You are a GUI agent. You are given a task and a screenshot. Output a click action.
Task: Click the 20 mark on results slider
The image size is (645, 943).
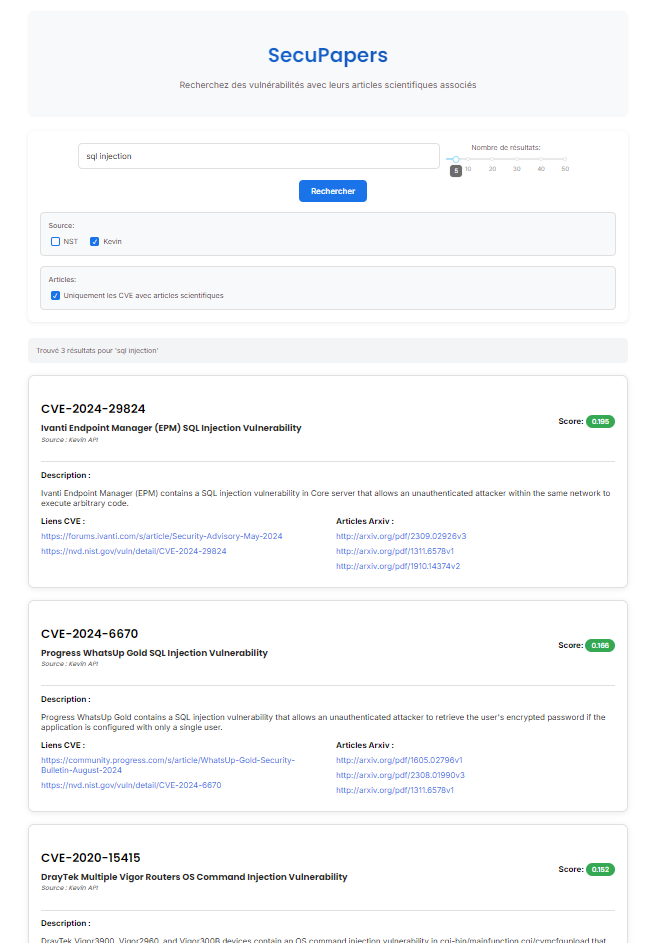coord(492,160)
